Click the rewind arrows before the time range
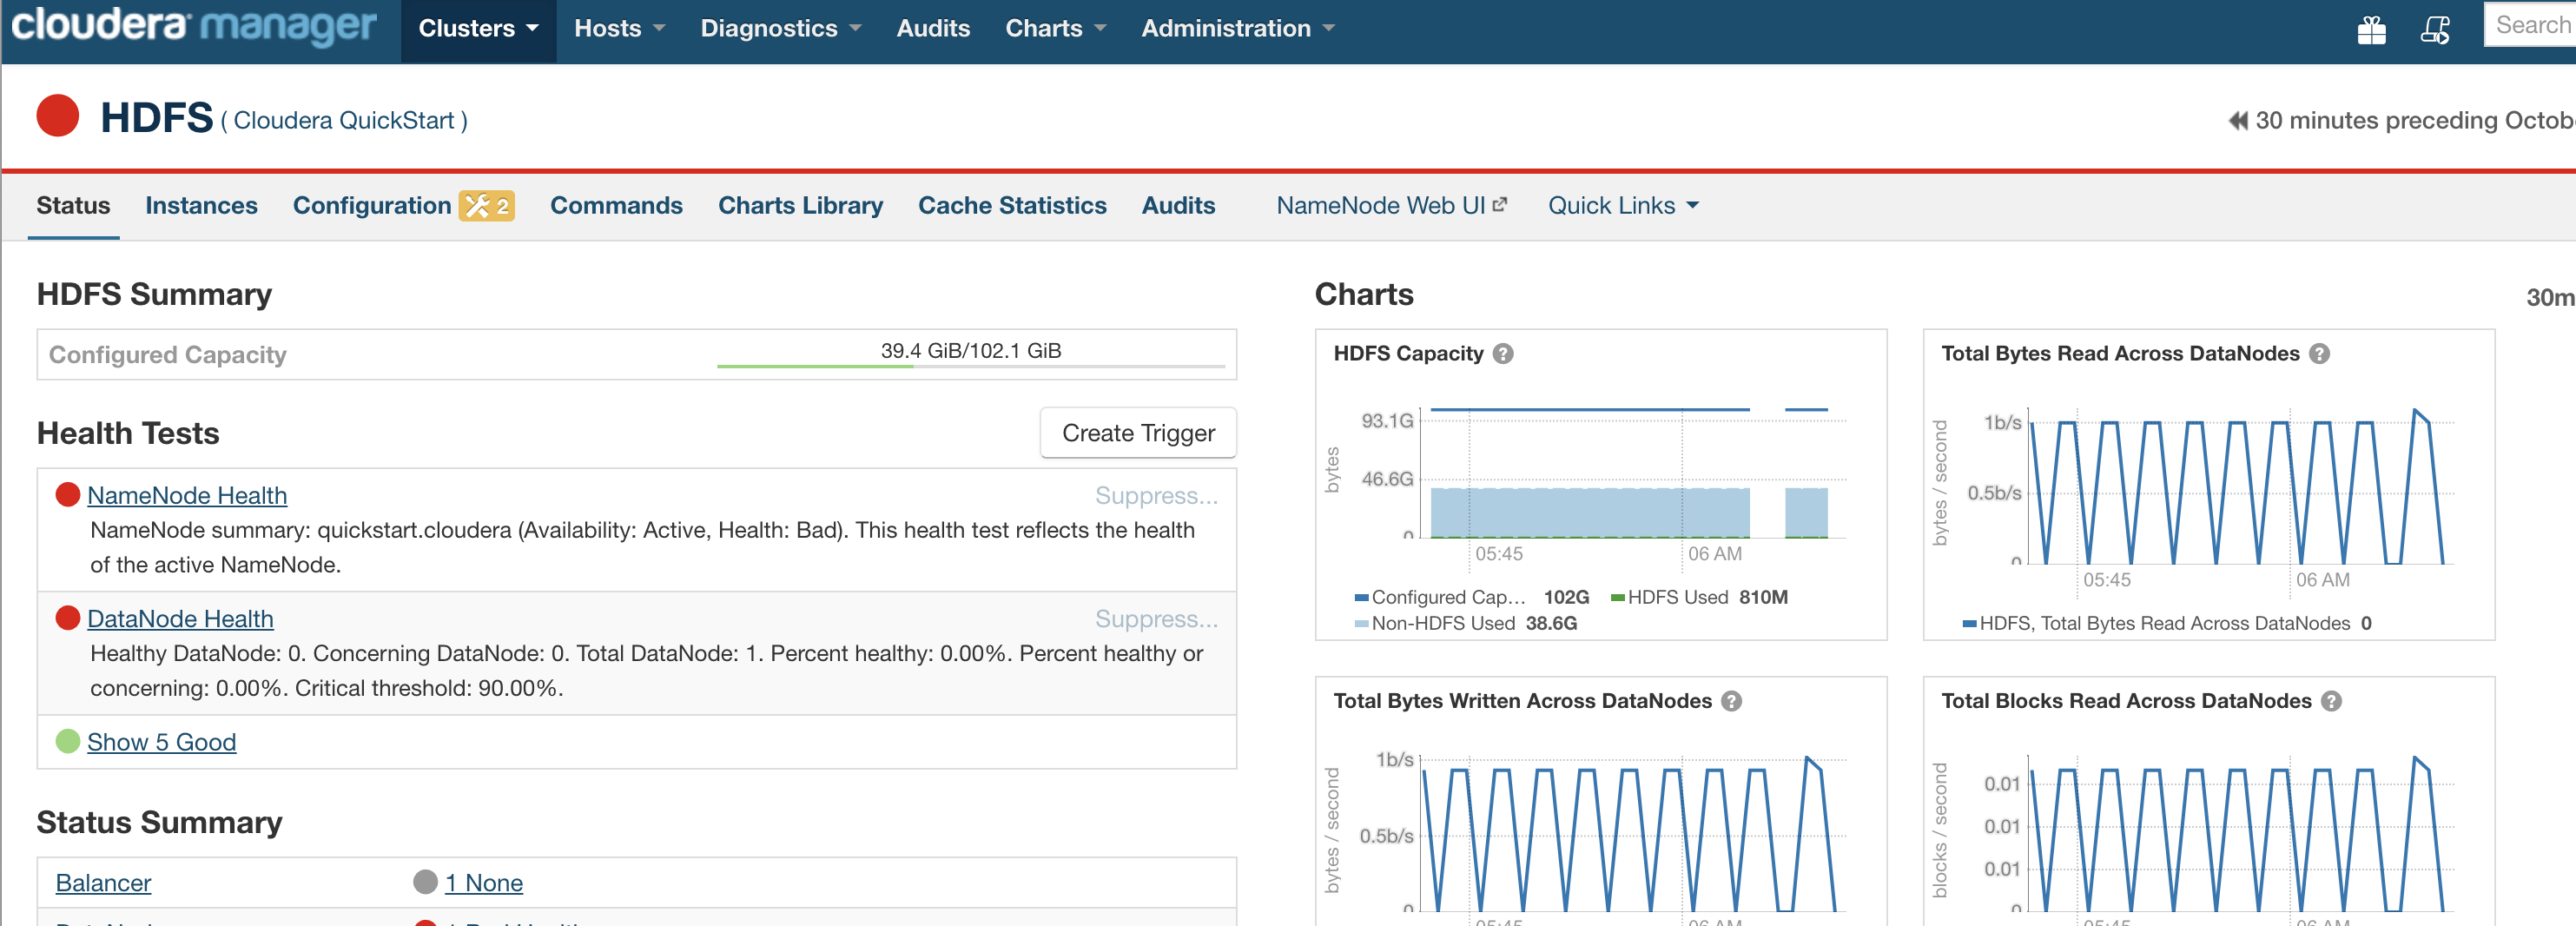The height and width of the screenshot is (926, 2576). [2237, 121]
